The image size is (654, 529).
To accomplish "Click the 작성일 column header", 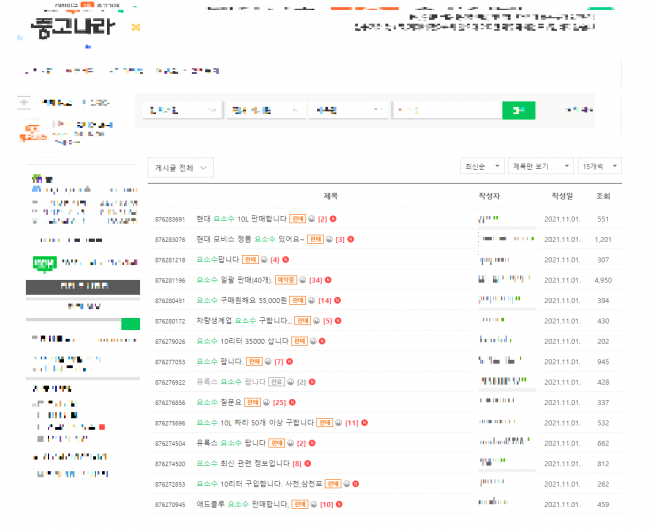I will pos(562,196).
